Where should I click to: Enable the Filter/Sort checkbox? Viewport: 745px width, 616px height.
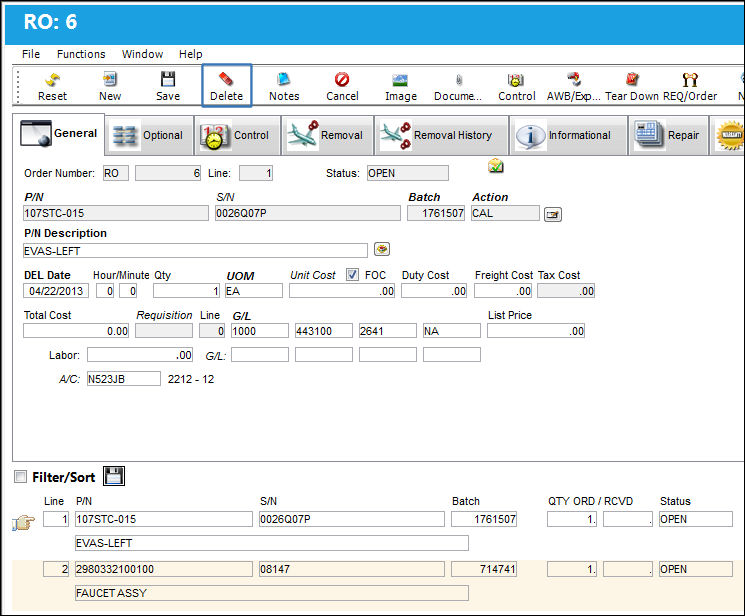point(20,476)
